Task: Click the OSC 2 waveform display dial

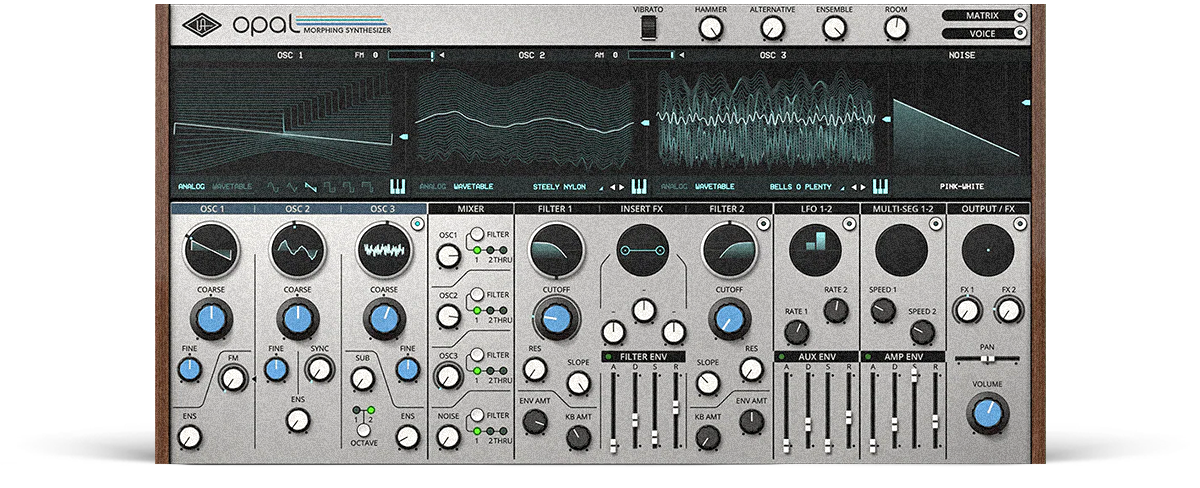Action: (297, 250)
